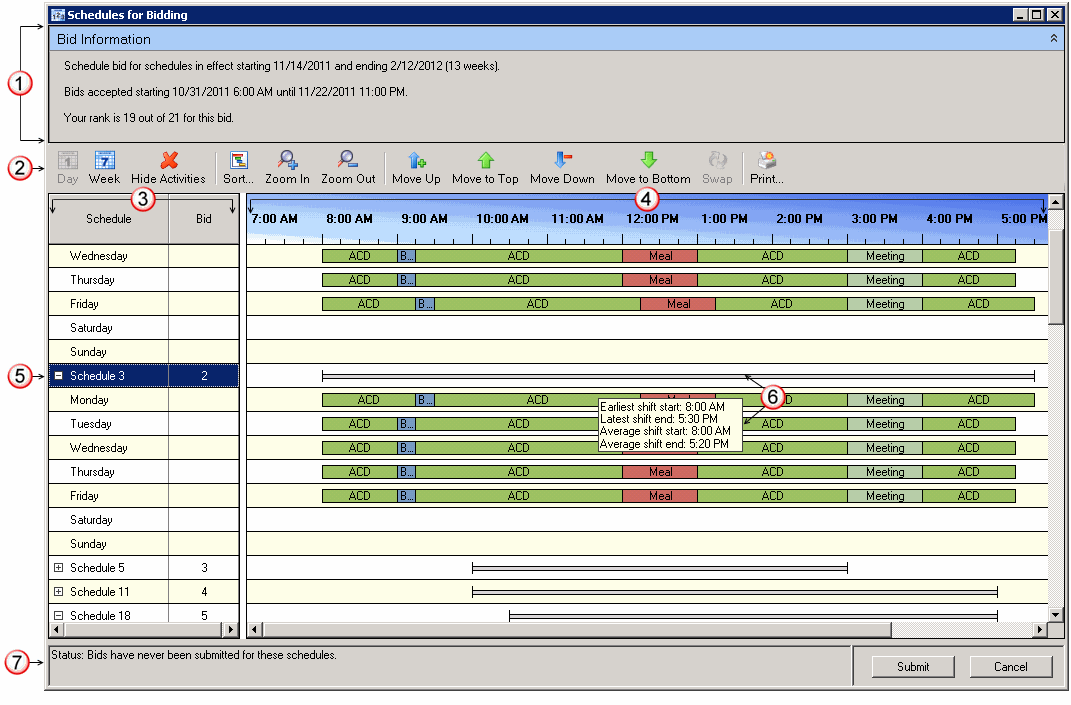Move selected schedule up one rank

[416, 167]
